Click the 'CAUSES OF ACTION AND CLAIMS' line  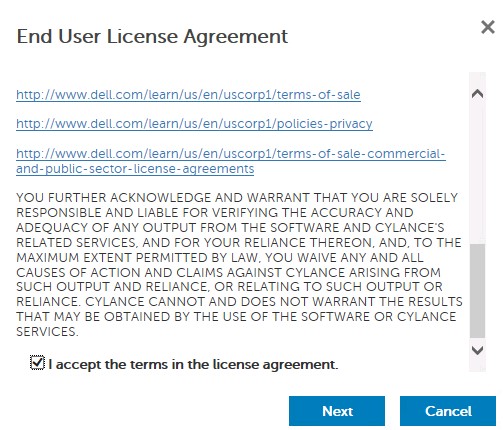point(228,273)
